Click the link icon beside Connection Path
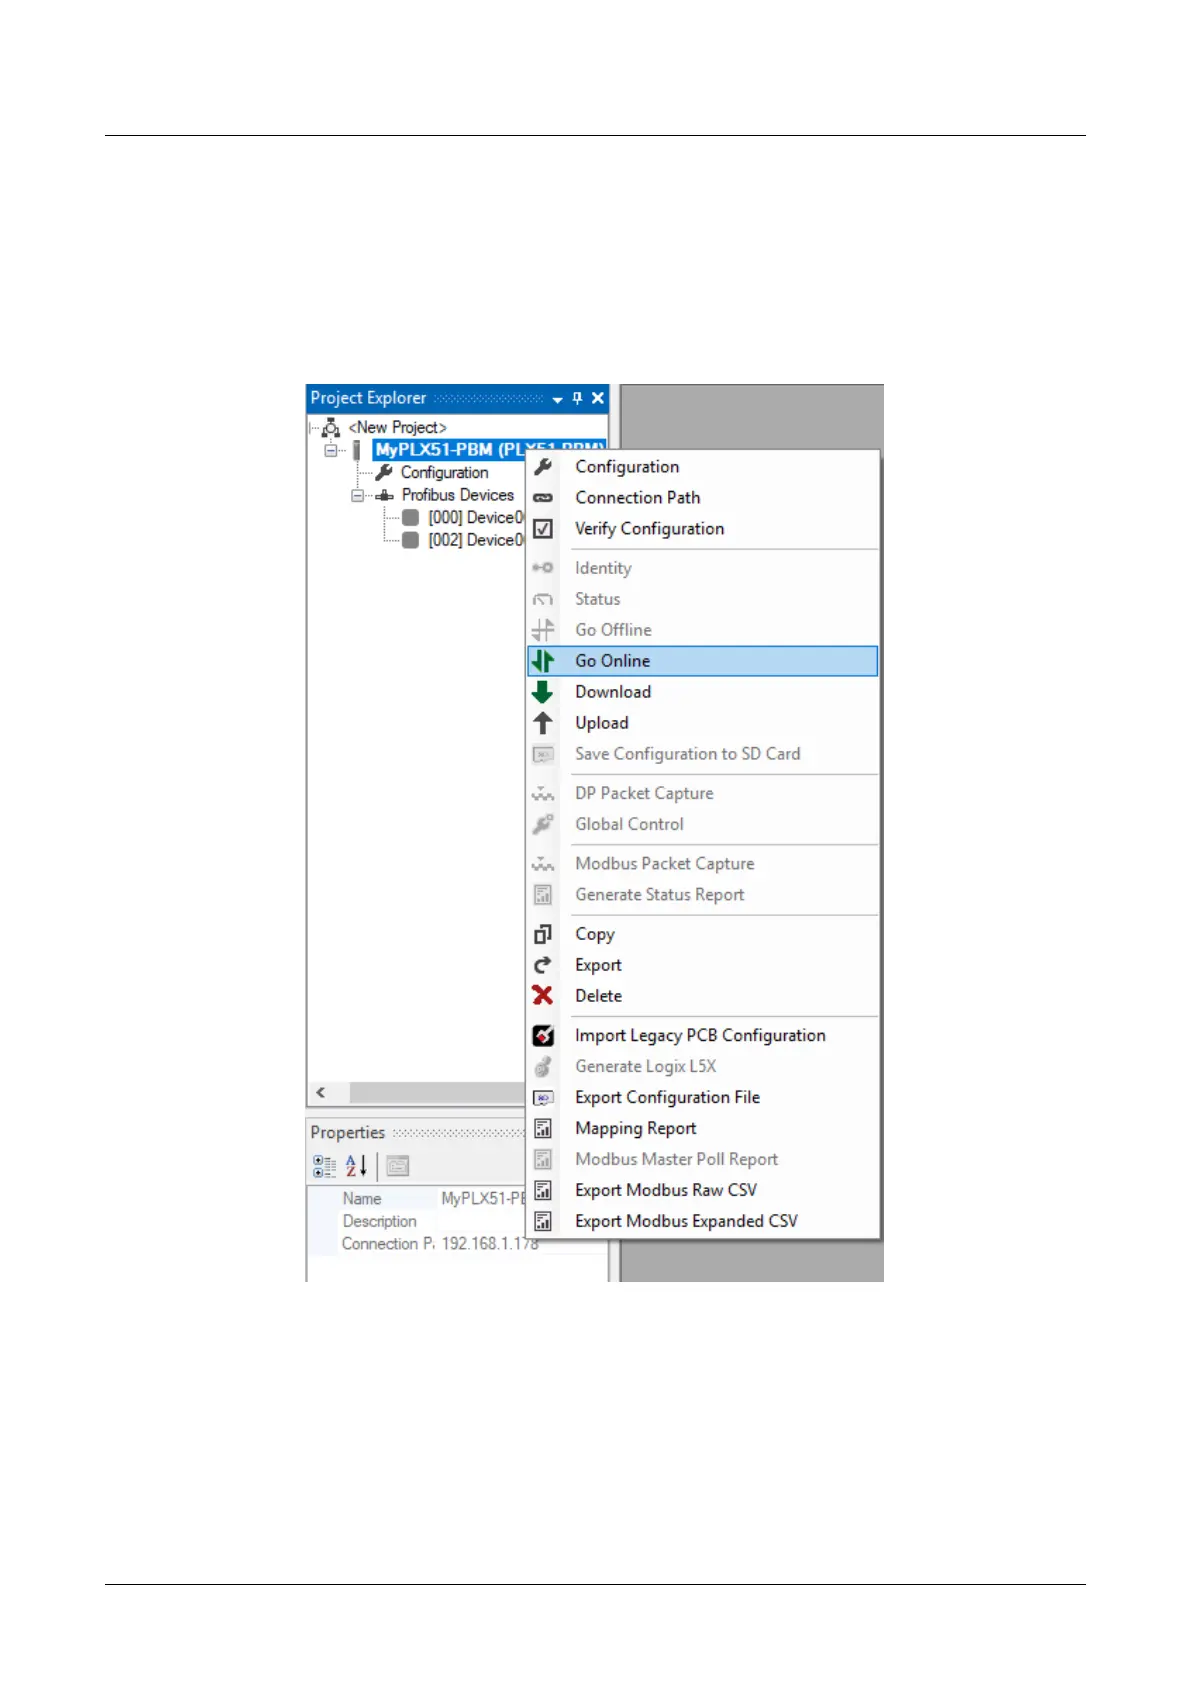The width and height of the screenshot is (1191, 1684). [543, 498]
